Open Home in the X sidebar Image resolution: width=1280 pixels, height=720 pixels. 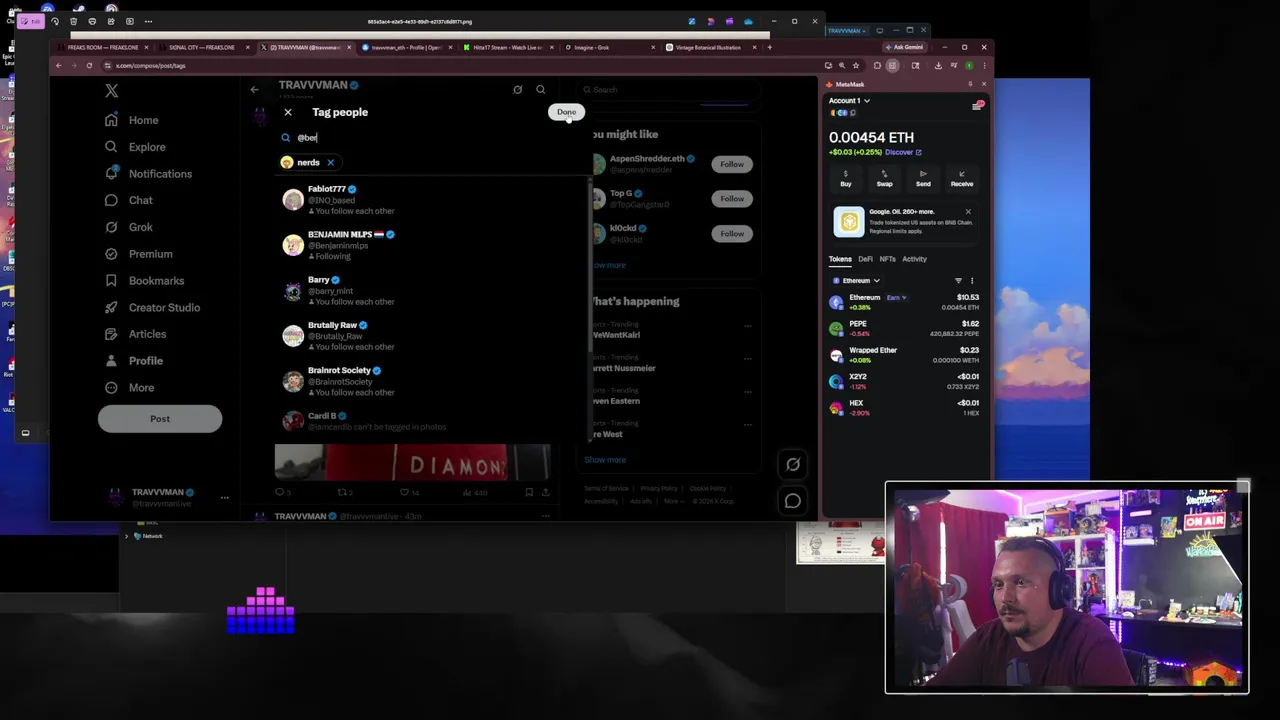(x=132, y=120)
